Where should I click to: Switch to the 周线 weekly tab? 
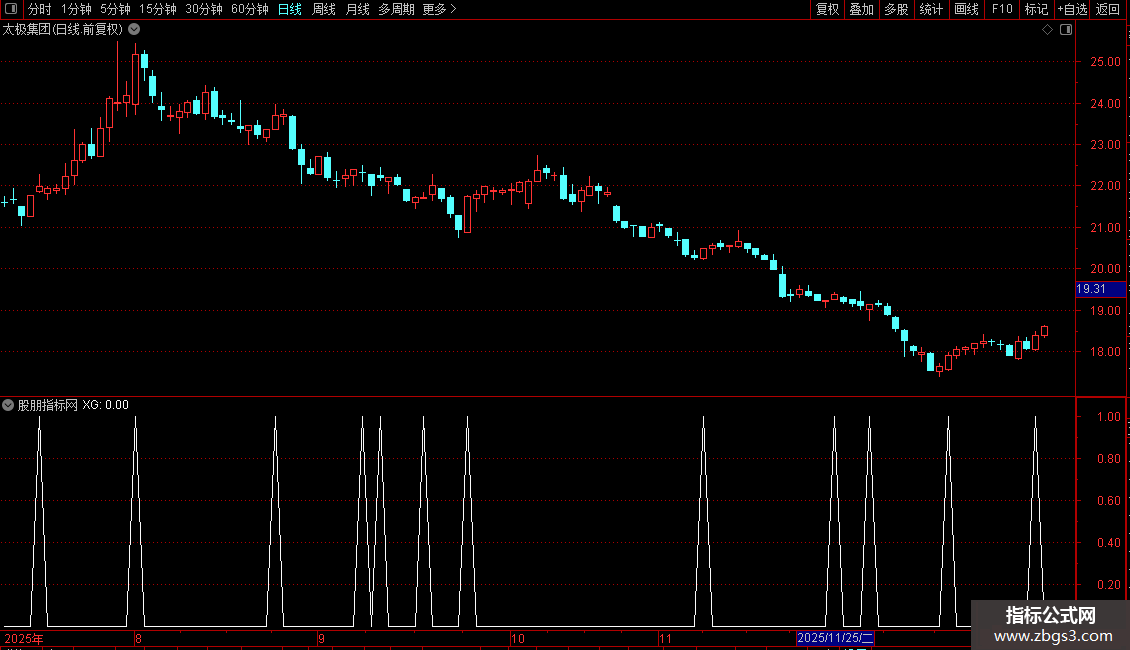click(324, 9)
